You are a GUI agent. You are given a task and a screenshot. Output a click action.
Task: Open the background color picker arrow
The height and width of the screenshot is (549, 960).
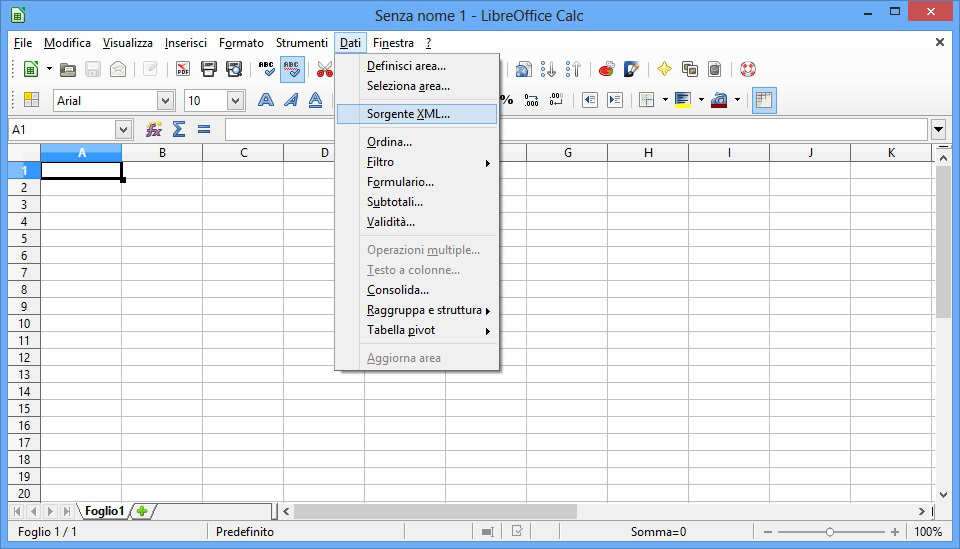click(x=701, y=100)
